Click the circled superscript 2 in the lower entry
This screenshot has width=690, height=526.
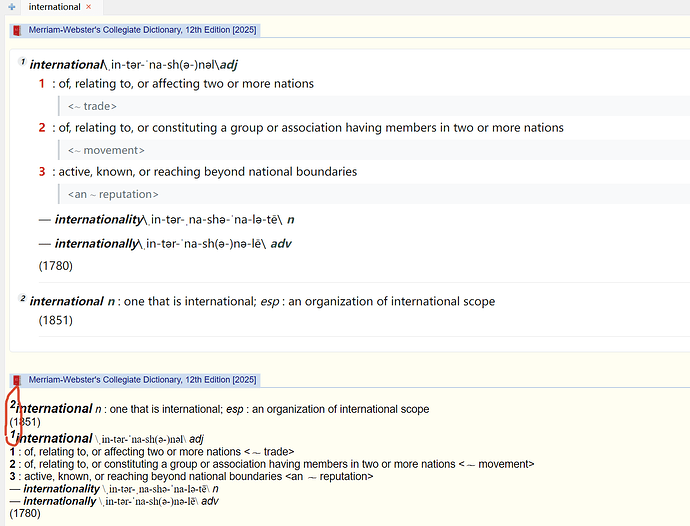point(13,404)
